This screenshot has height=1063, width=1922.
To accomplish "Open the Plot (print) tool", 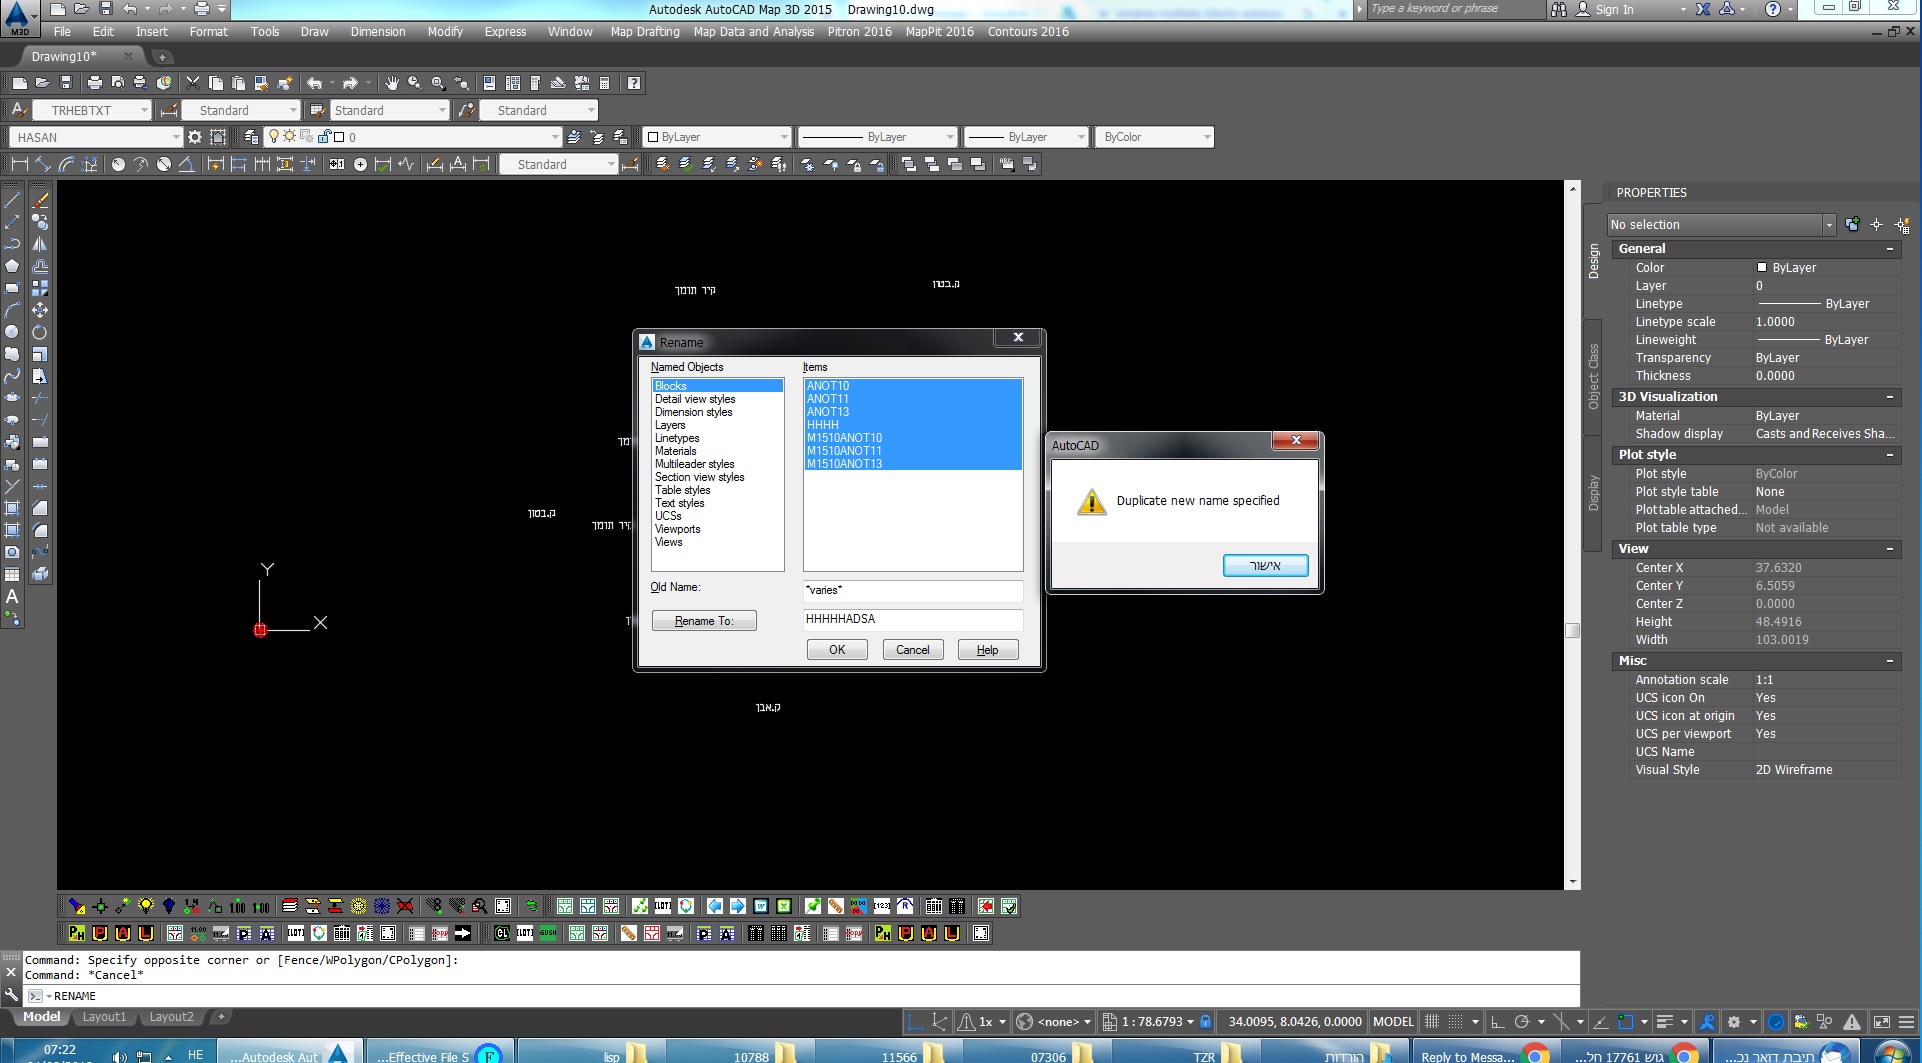I will click(96, 83).
